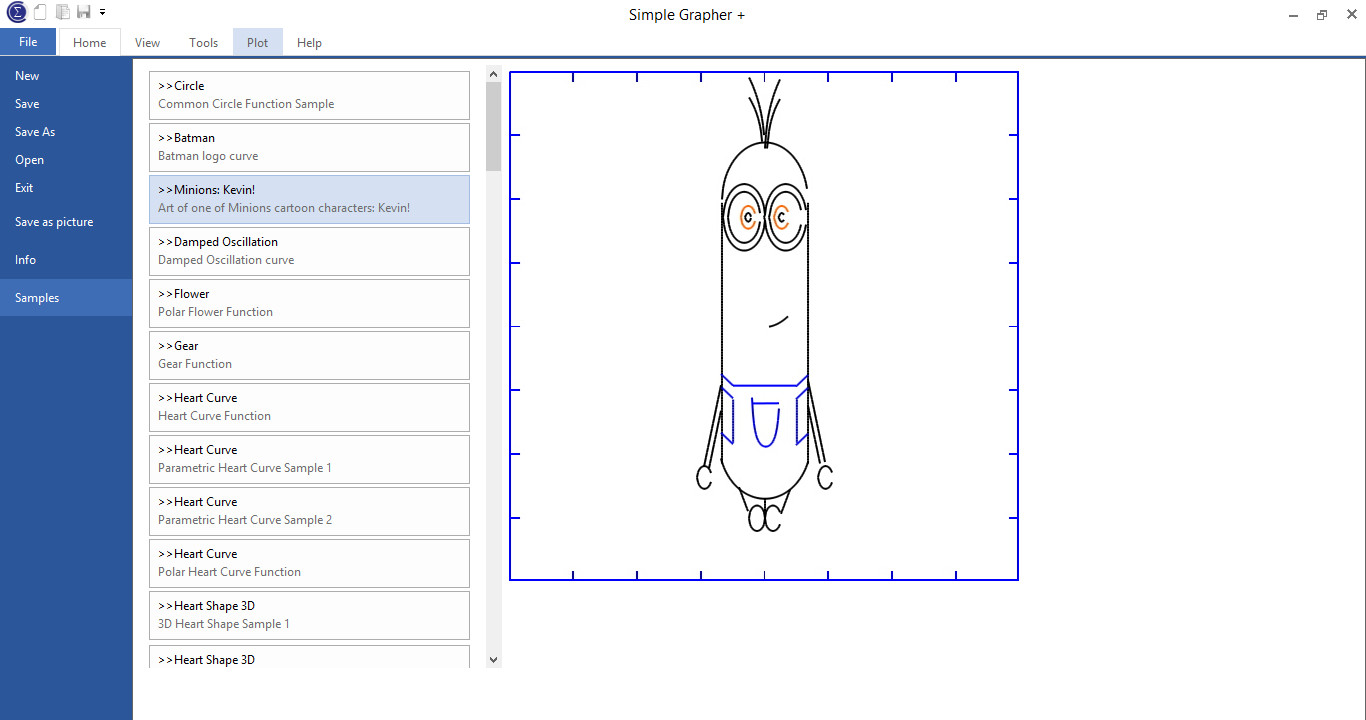Open Parametric Heart Curve Sample 2
This screenshot has height=720, width=1366.
point(309,511)
